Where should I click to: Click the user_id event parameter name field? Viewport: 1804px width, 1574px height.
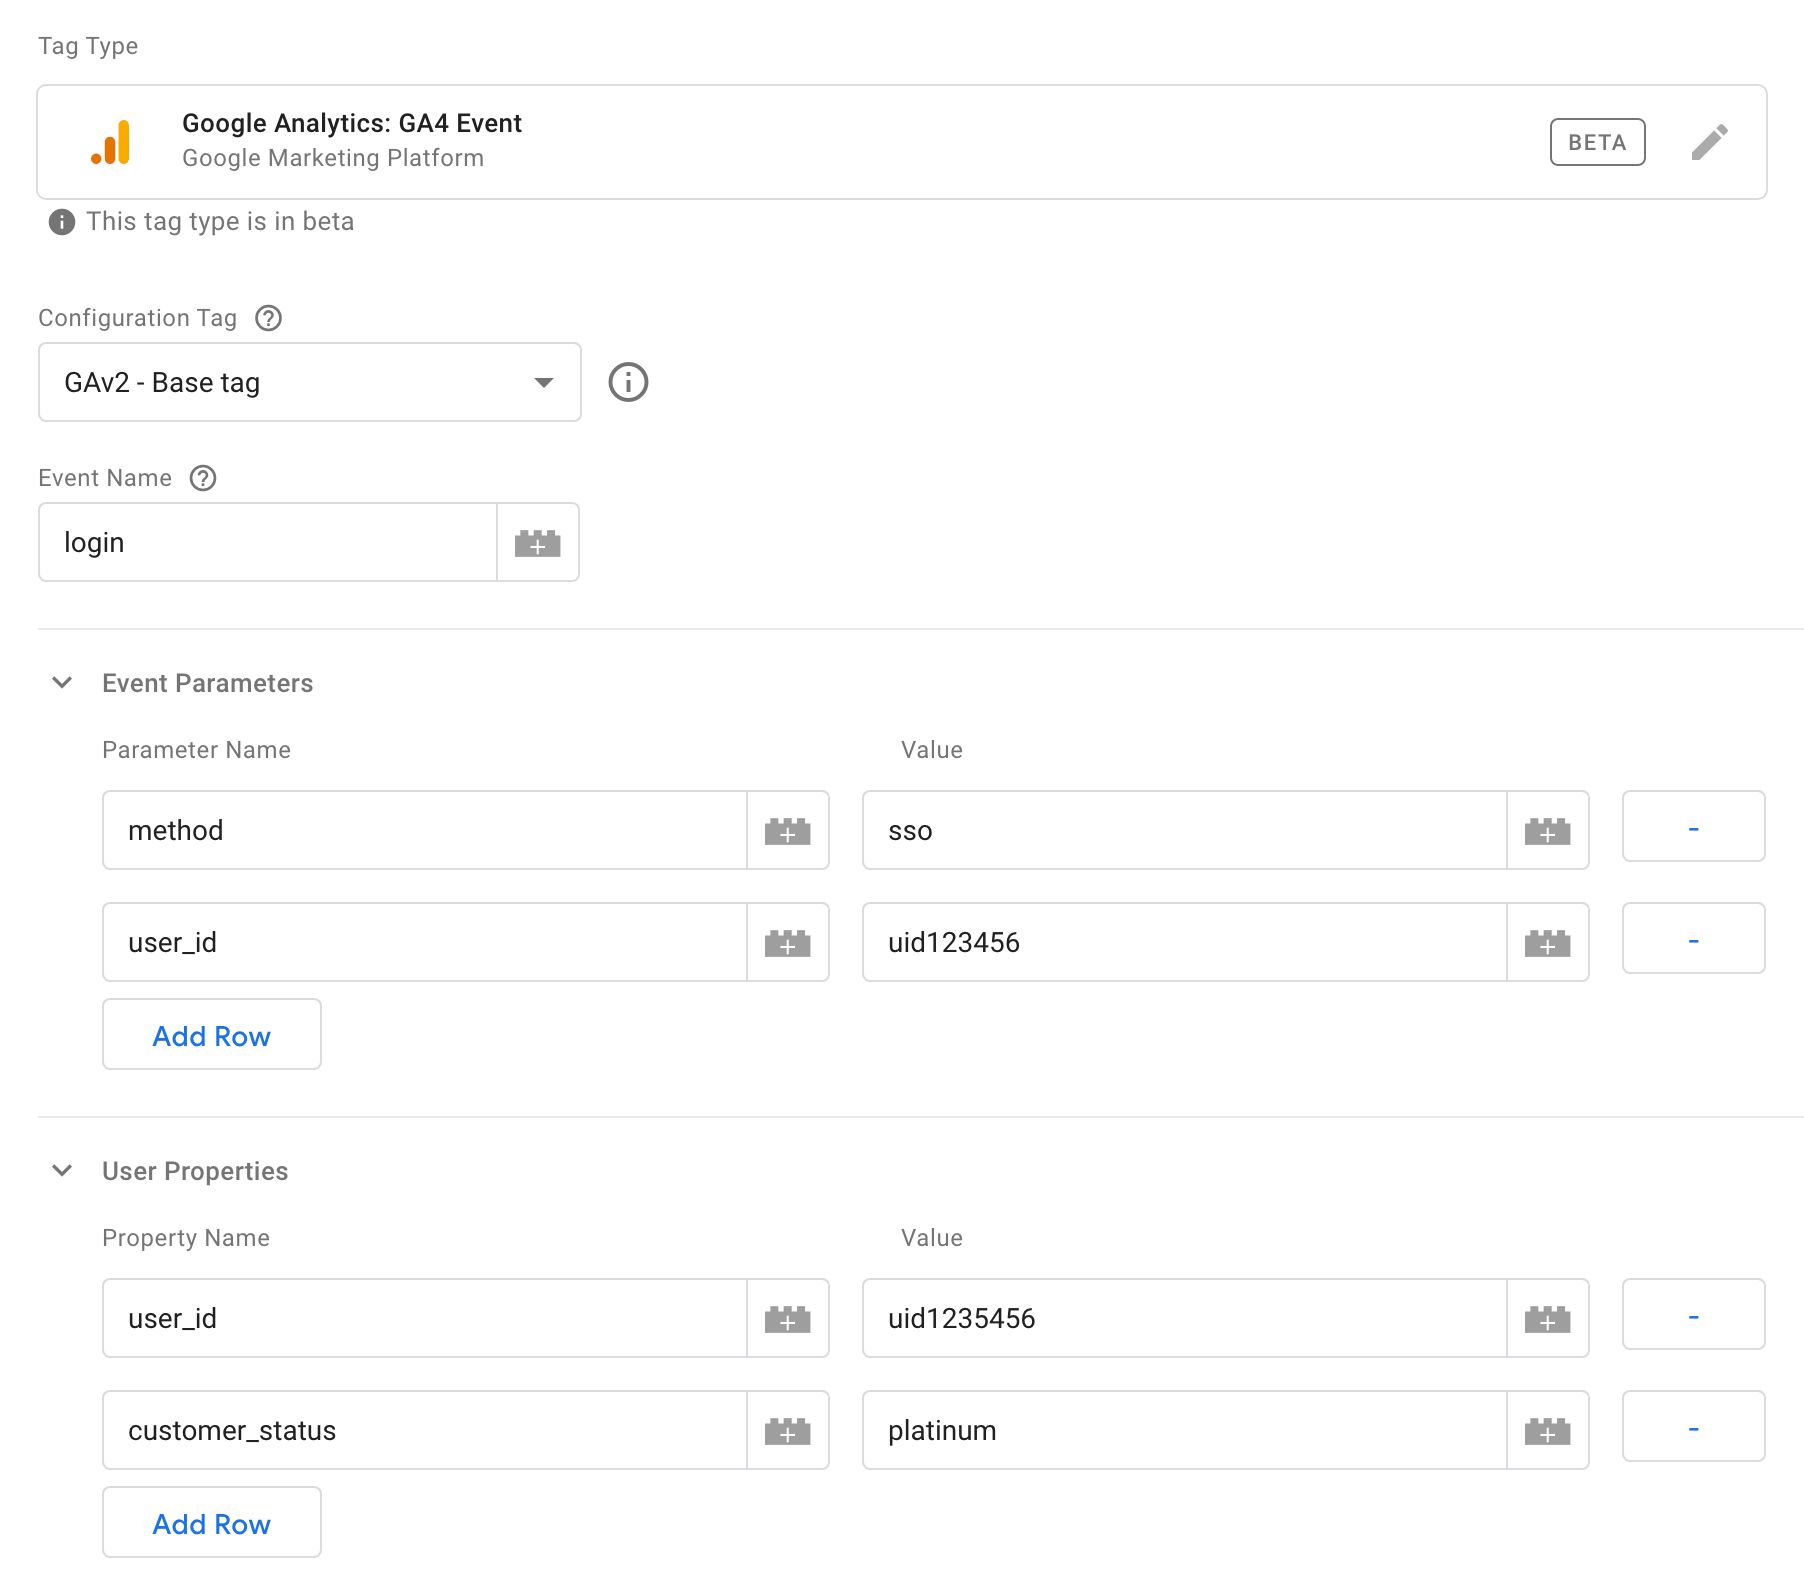pyautogui.click(x=425, y=942)
